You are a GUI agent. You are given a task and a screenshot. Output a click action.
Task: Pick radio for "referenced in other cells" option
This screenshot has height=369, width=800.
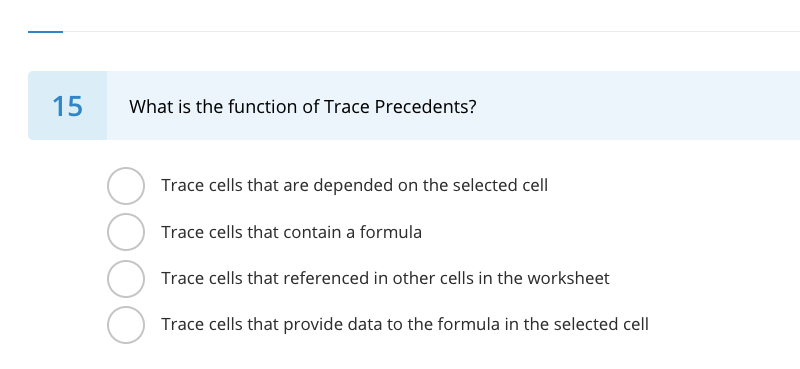pyautogui.click(x=126, y=279)
